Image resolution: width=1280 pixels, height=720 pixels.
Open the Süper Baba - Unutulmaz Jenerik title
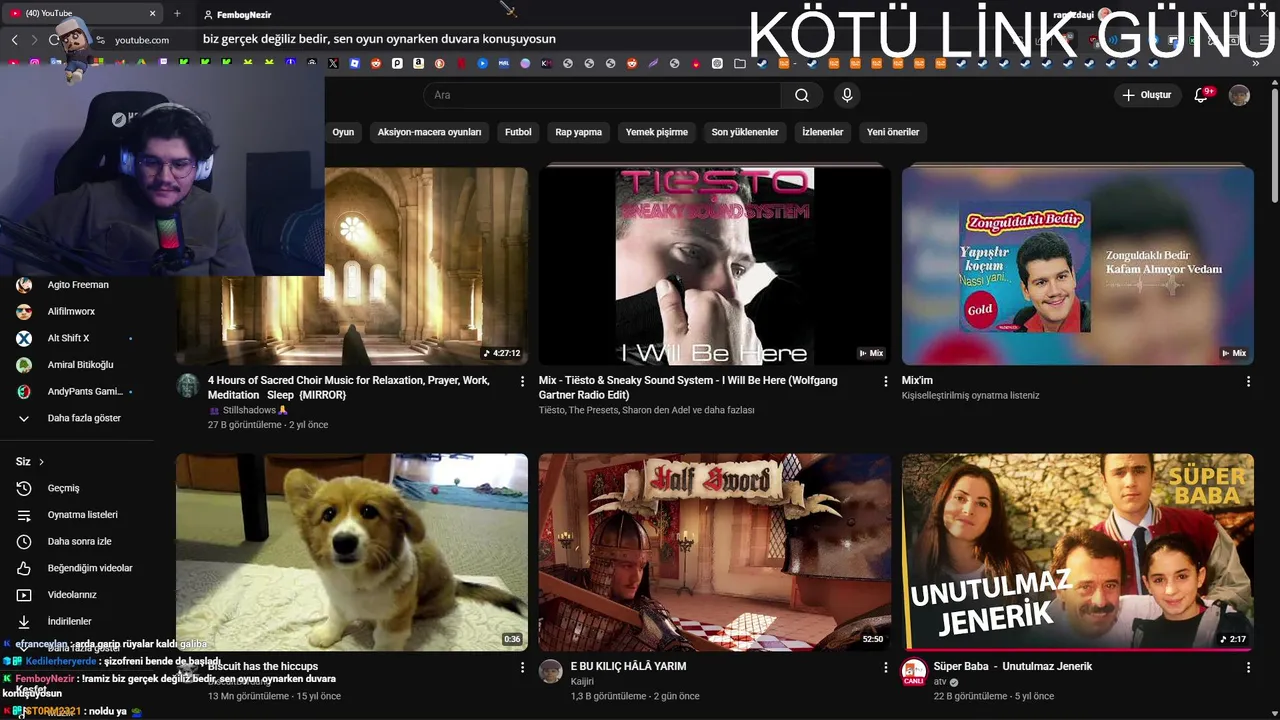(1013, 666)
